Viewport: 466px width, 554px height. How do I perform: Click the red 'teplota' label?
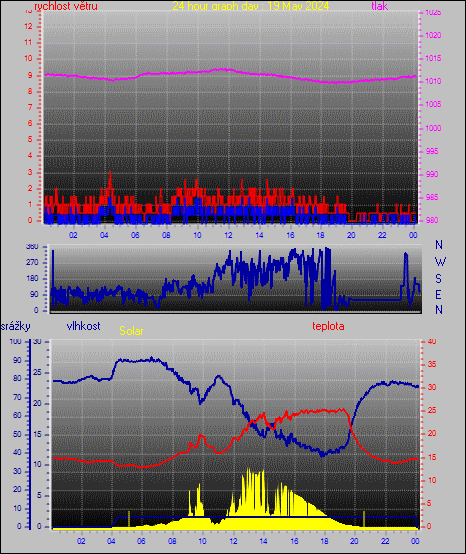[328, 326]
